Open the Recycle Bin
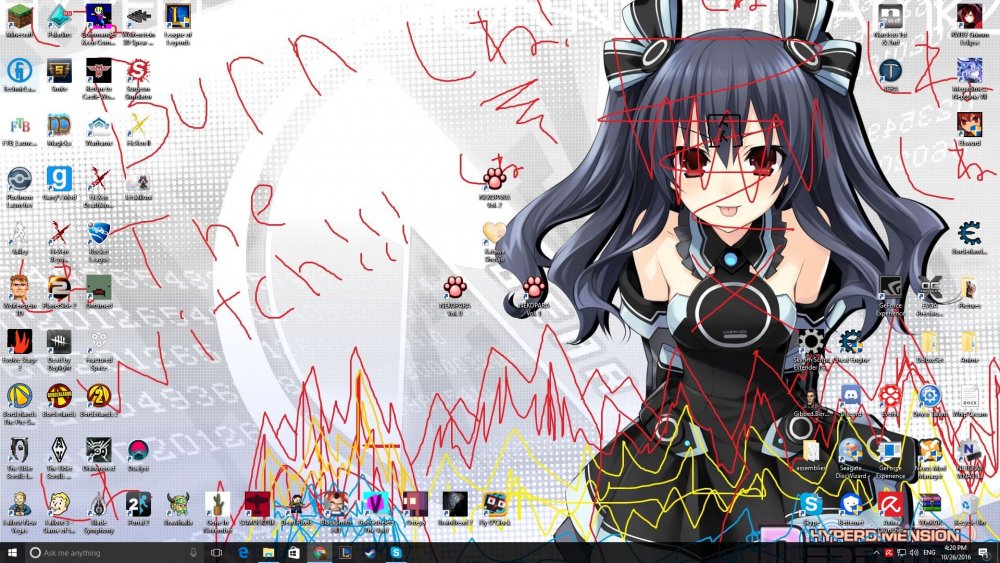 968,503
